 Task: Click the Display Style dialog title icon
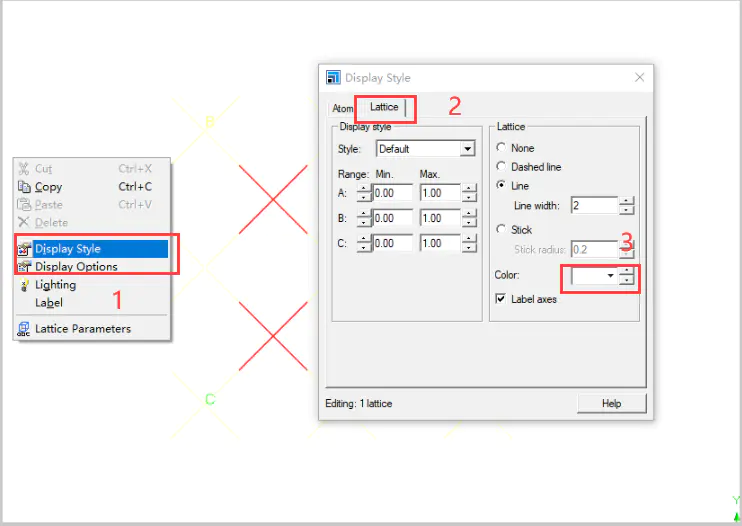333,77
